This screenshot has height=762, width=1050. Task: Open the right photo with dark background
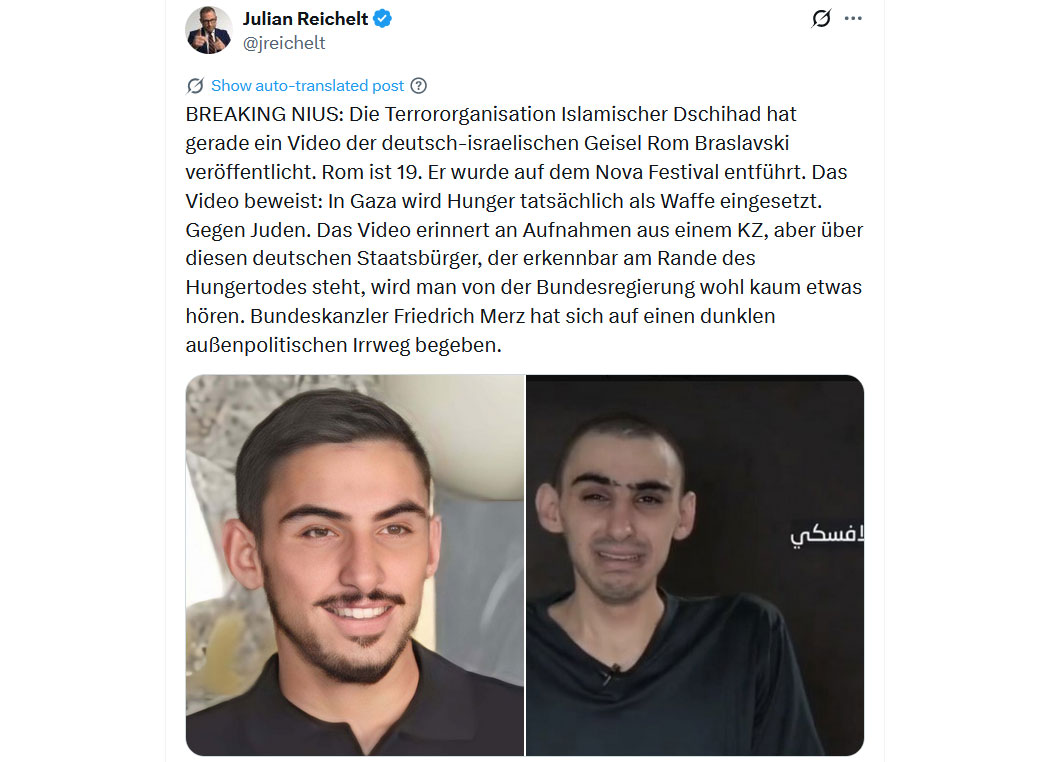click(695, 565)
